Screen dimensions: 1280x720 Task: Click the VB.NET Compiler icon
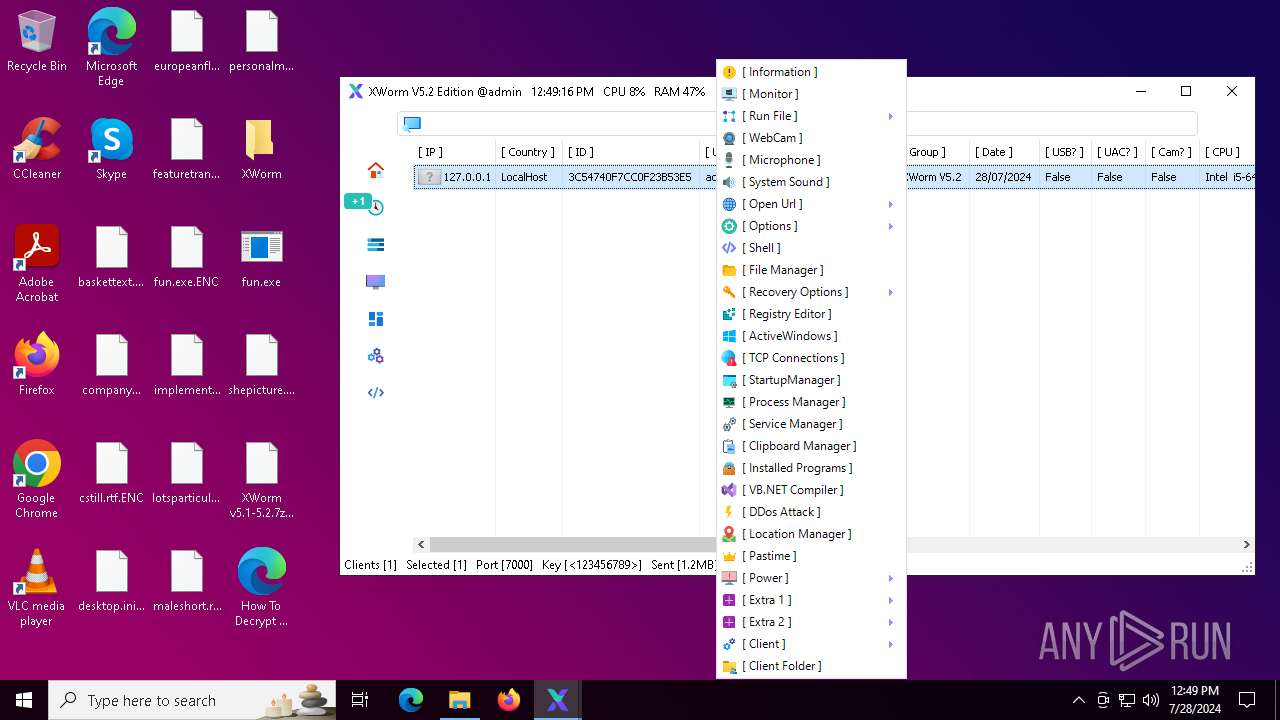point(729,490)
